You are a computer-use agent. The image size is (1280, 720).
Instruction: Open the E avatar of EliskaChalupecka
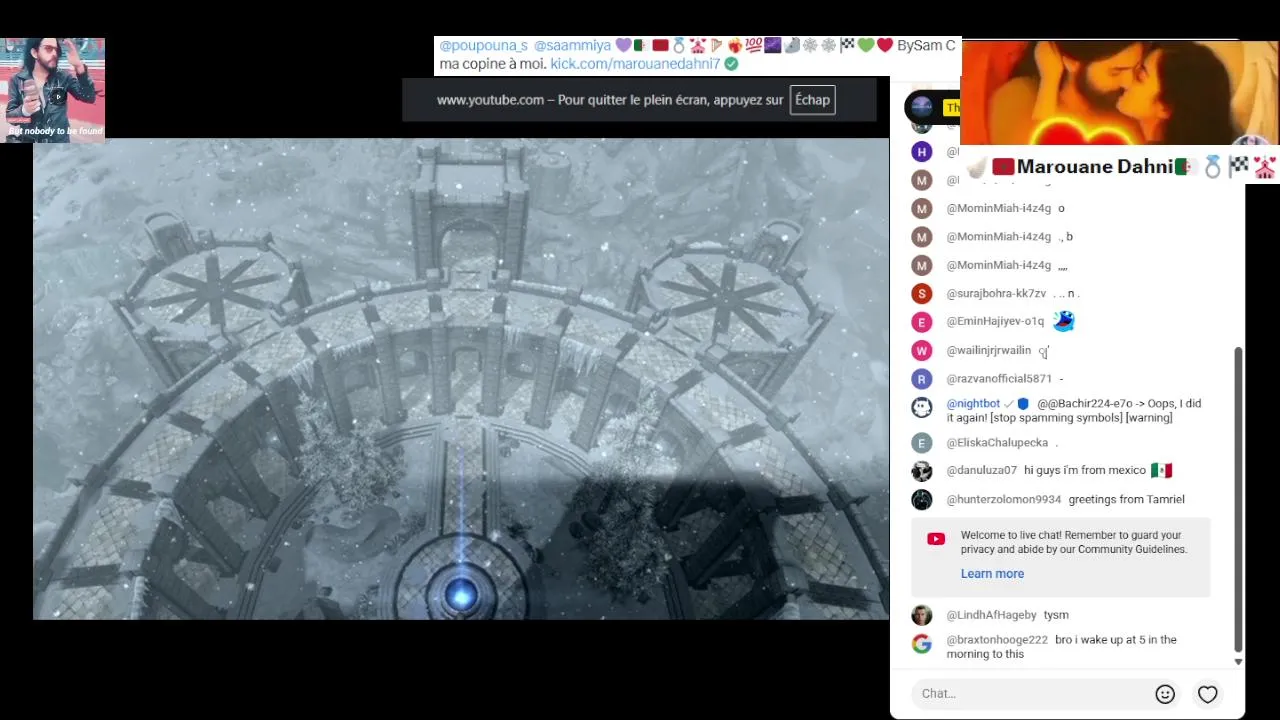922,443
